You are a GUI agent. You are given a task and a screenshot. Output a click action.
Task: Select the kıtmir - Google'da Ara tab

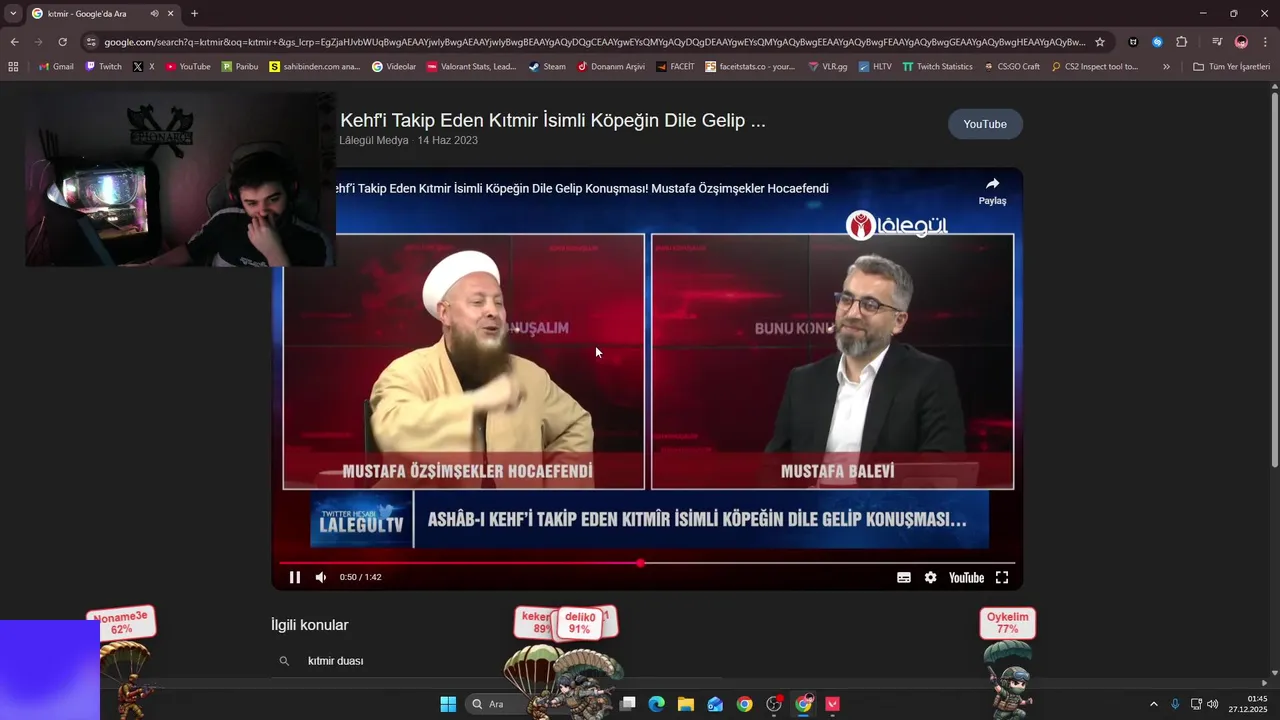click(102, 14)
